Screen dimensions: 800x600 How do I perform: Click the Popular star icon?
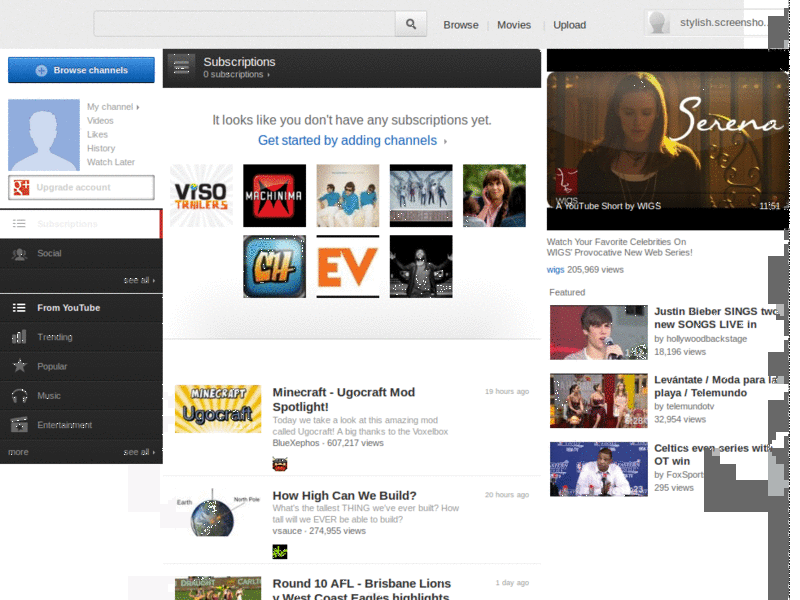tap(19, 366)
